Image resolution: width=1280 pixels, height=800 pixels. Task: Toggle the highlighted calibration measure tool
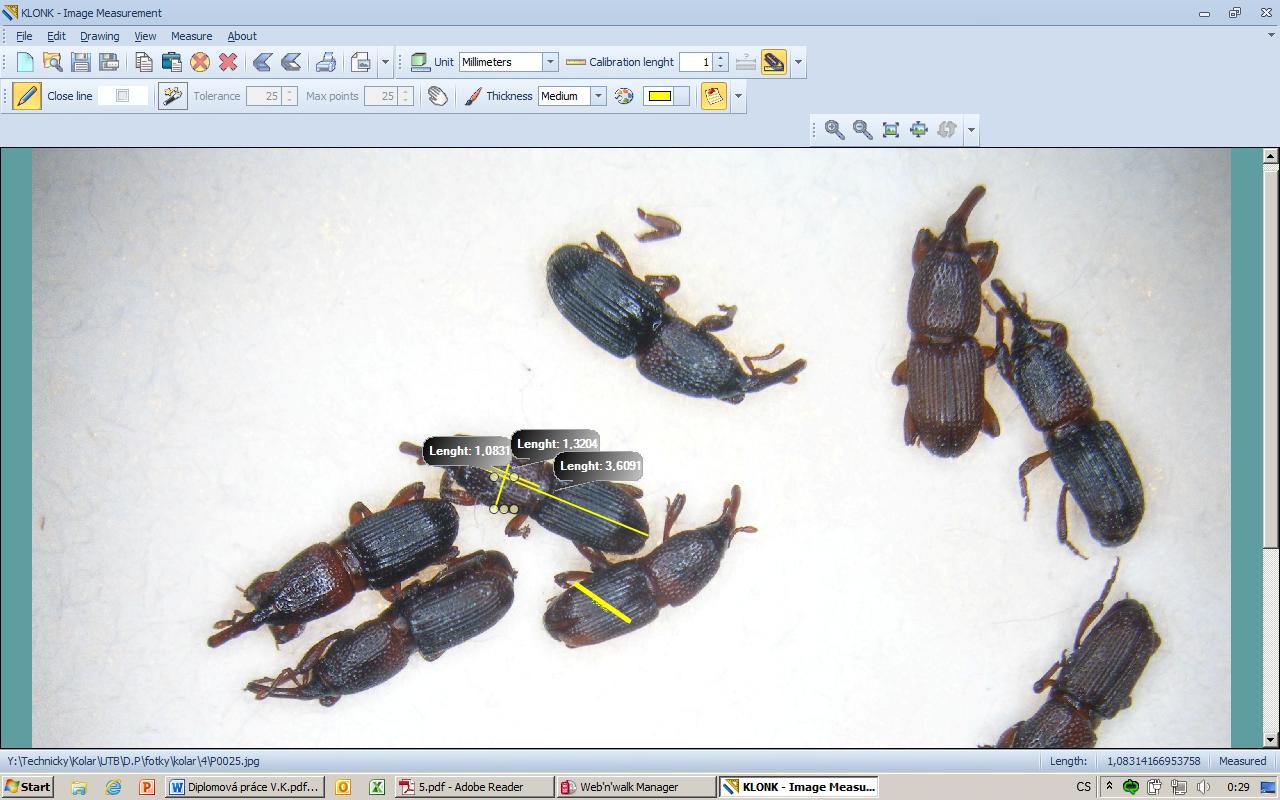click(774, 62)
